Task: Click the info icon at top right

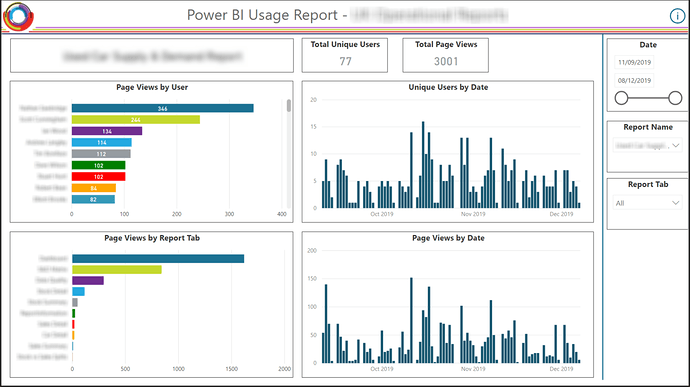Action: (677, 16)
